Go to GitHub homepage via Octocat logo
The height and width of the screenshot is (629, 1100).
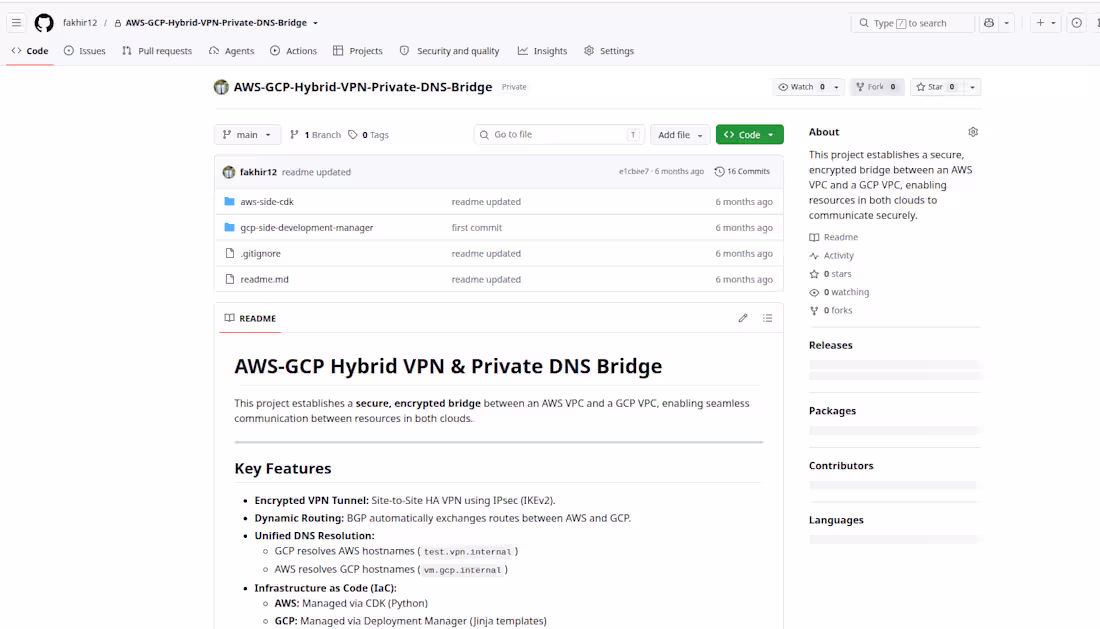coord(44,22)
